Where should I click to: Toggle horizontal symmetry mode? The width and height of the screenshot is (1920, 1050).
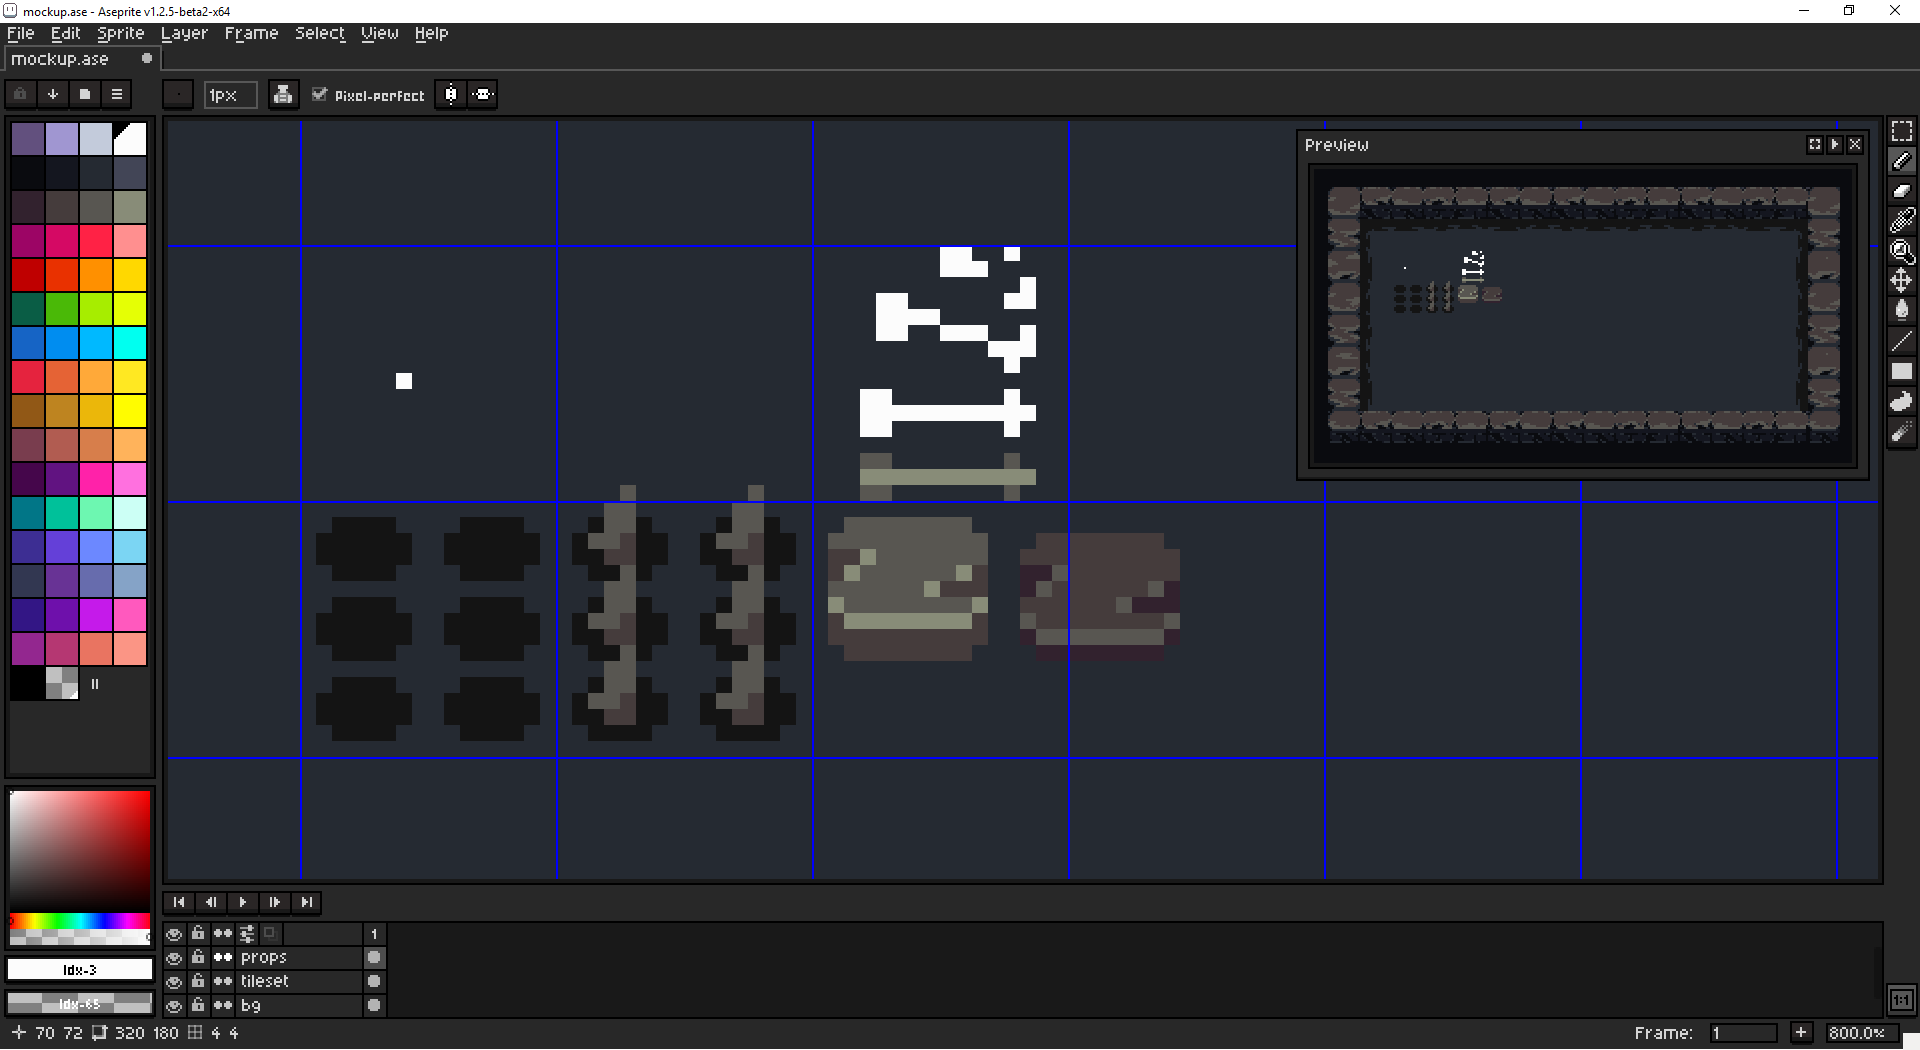point(451,94)
